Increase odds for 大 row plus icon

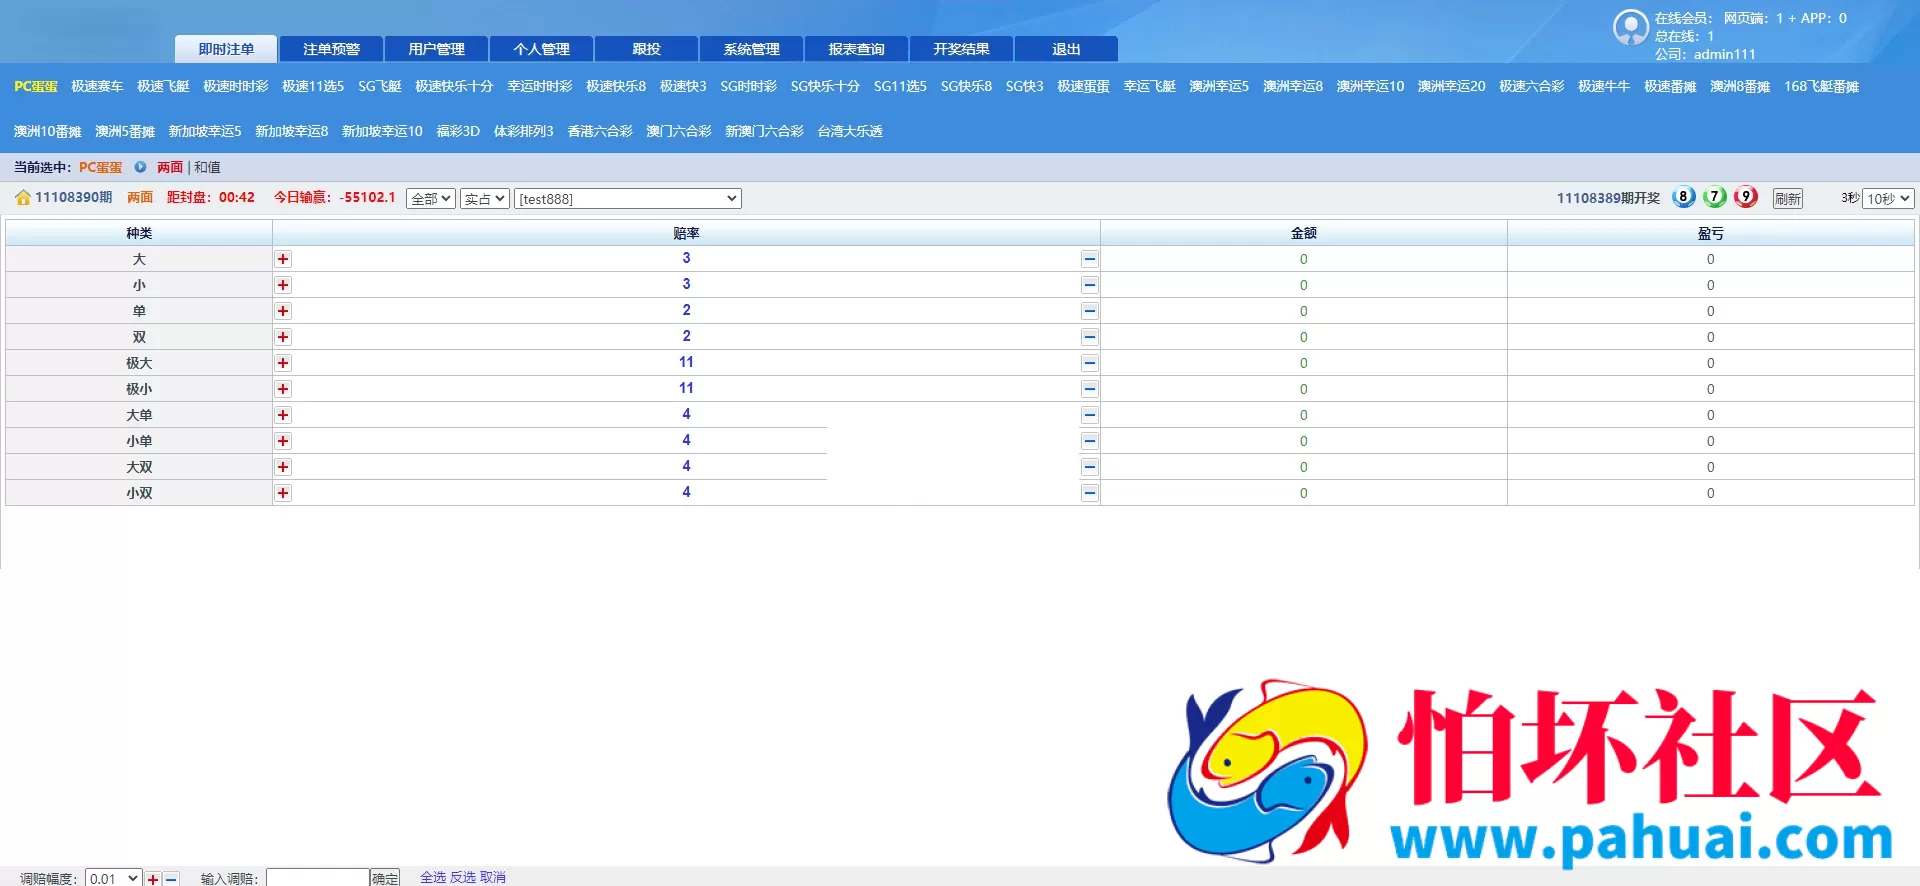coord(283,259)
